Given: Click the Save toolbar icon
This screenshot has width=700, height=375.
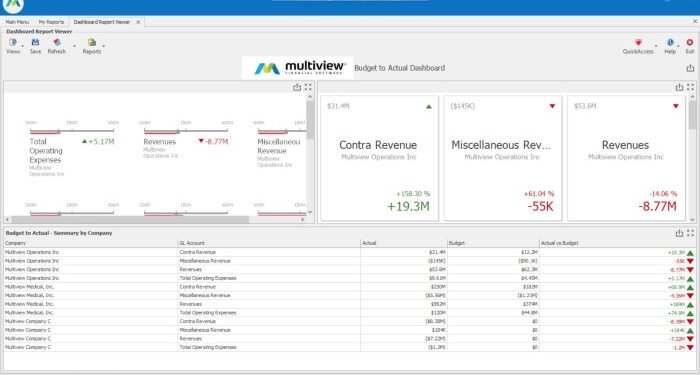Looking at the screenshot, I should tap(35, 43).
